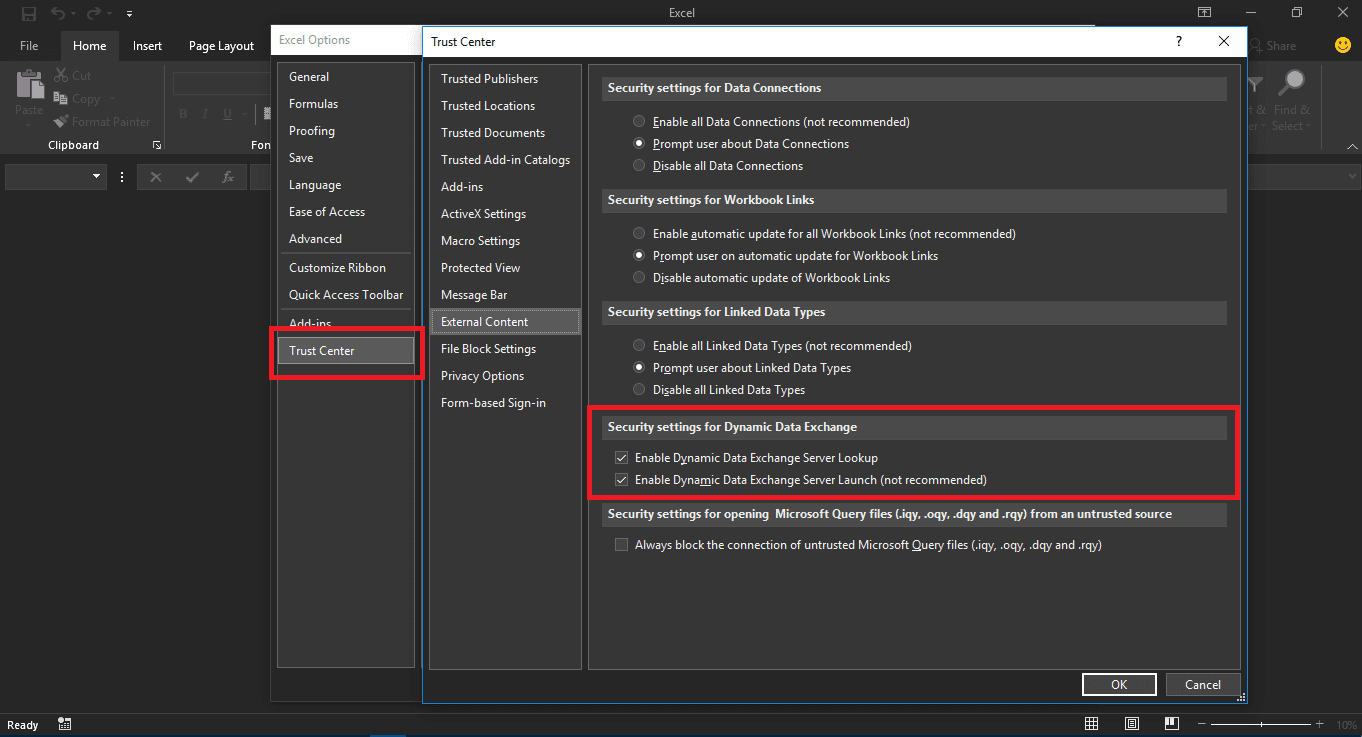Click the Format Painter brush icon
This screenshot has width=1362, height=737.
(61, 122)
